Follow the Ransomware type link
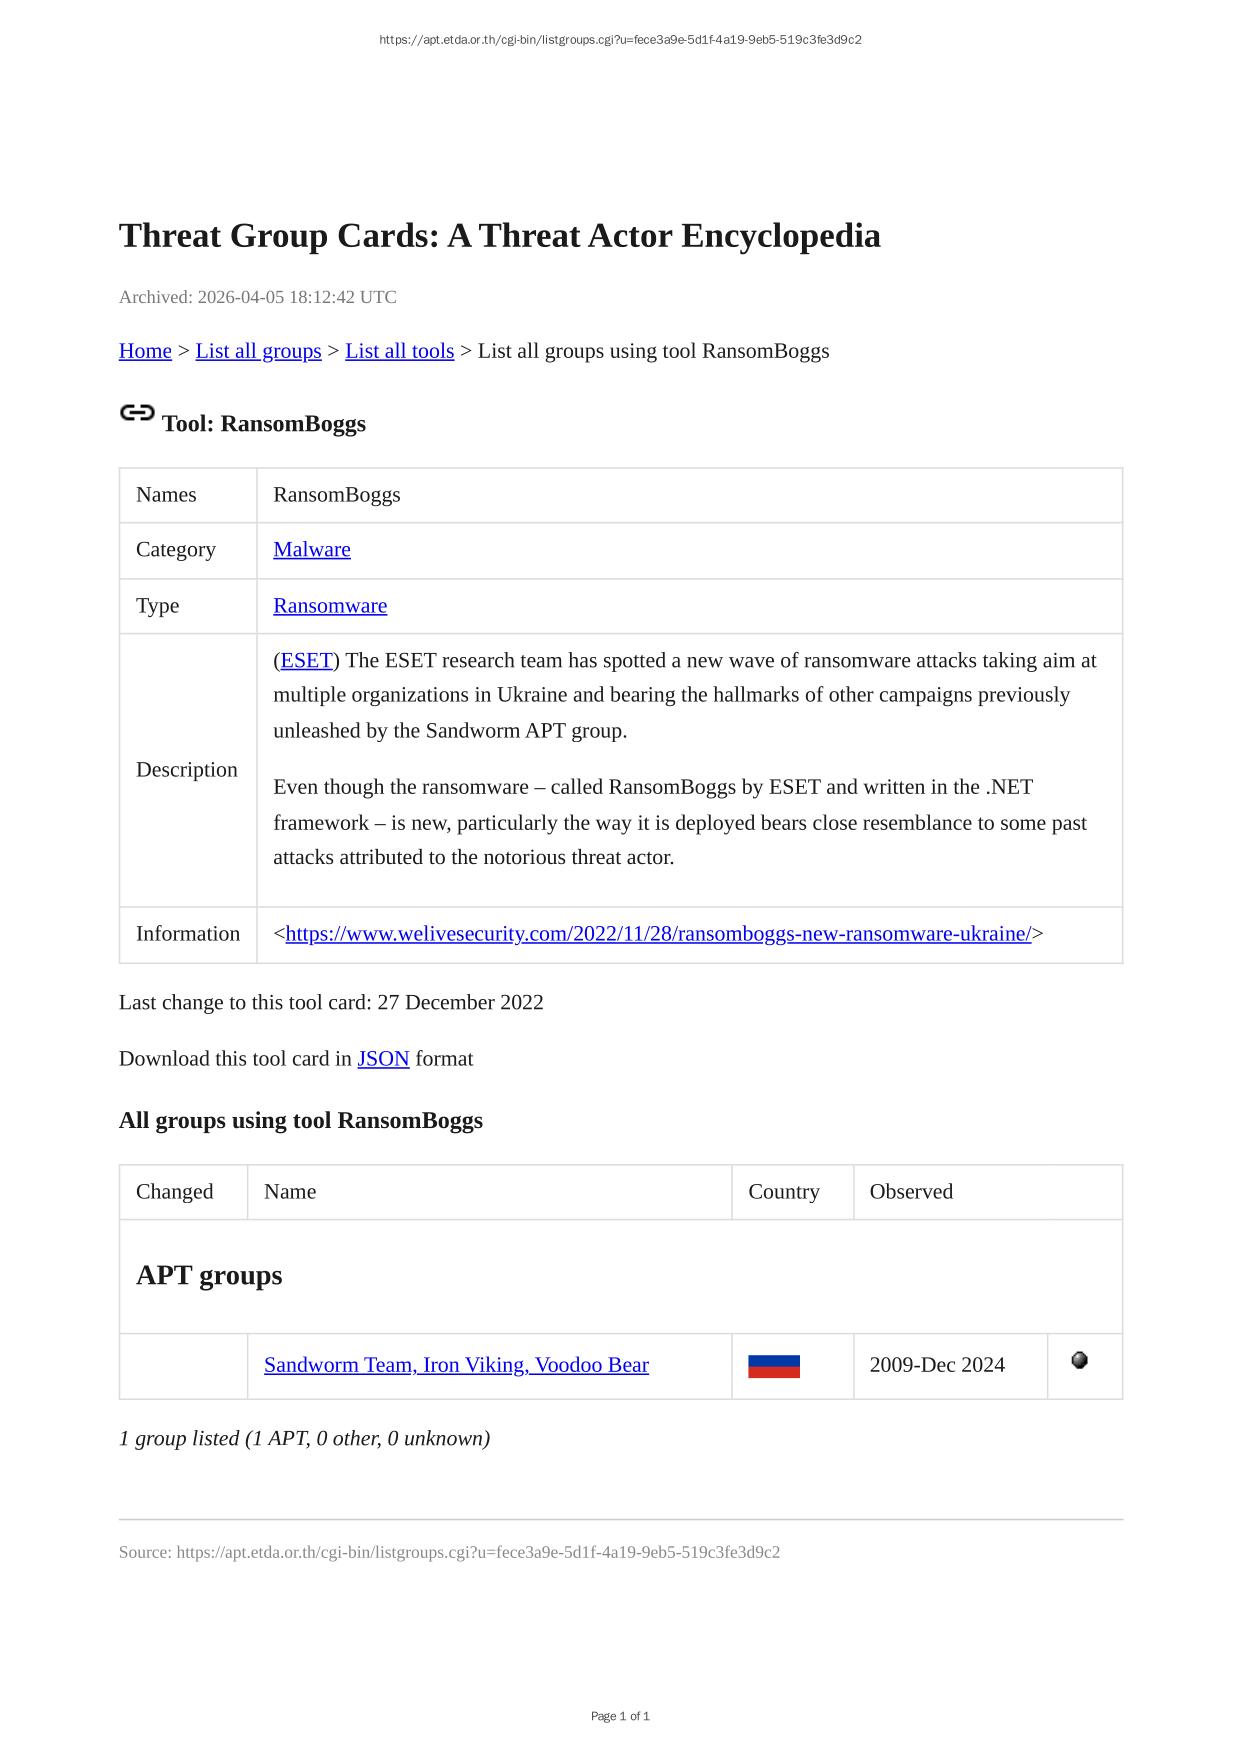1242x1756 pixels. click(x=329, y=606)
